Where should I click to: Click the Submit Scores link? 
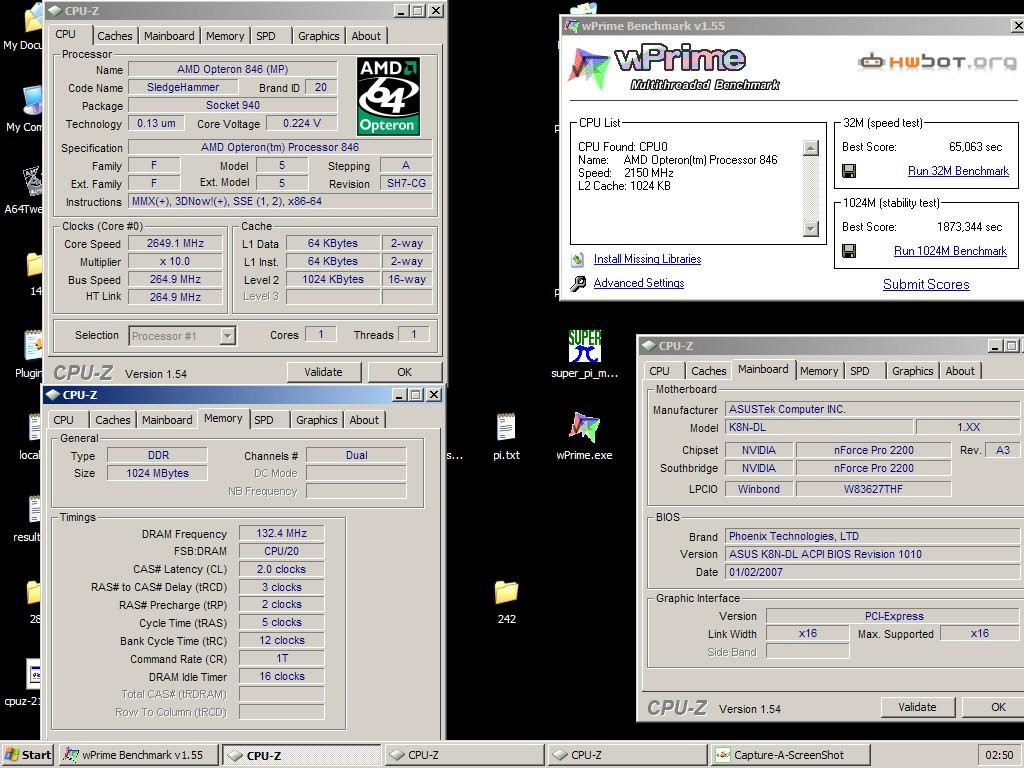[x=926, y=284]
